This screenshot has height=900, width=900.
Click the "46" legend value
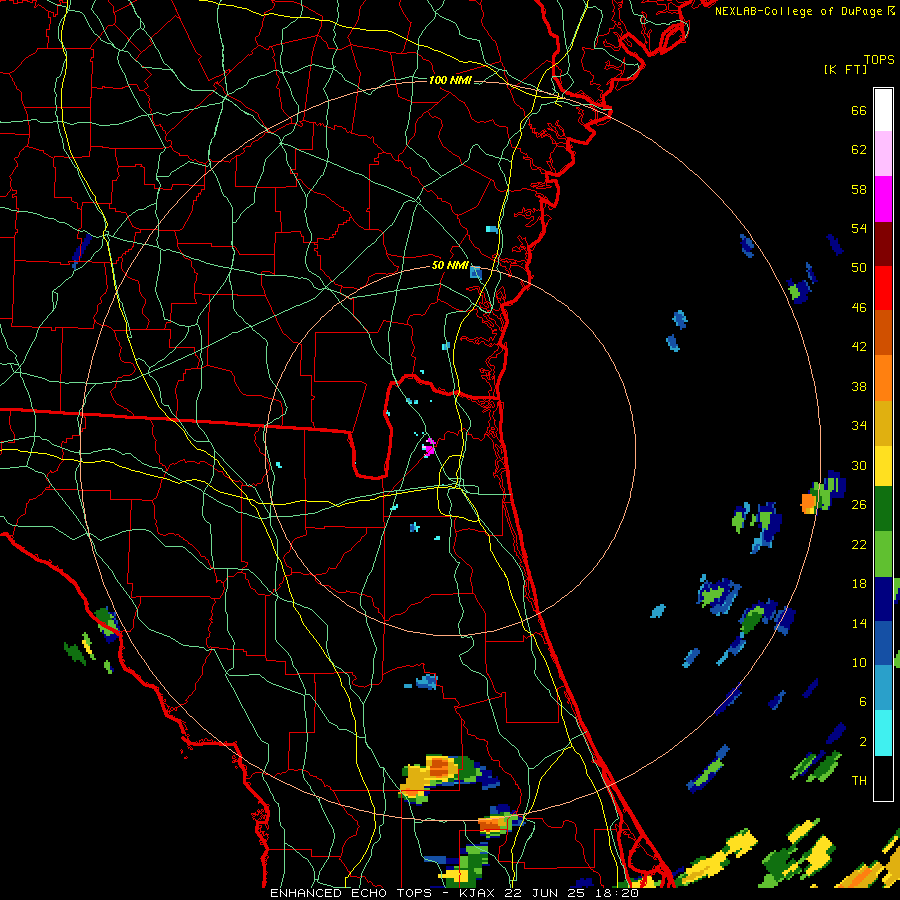859,308
